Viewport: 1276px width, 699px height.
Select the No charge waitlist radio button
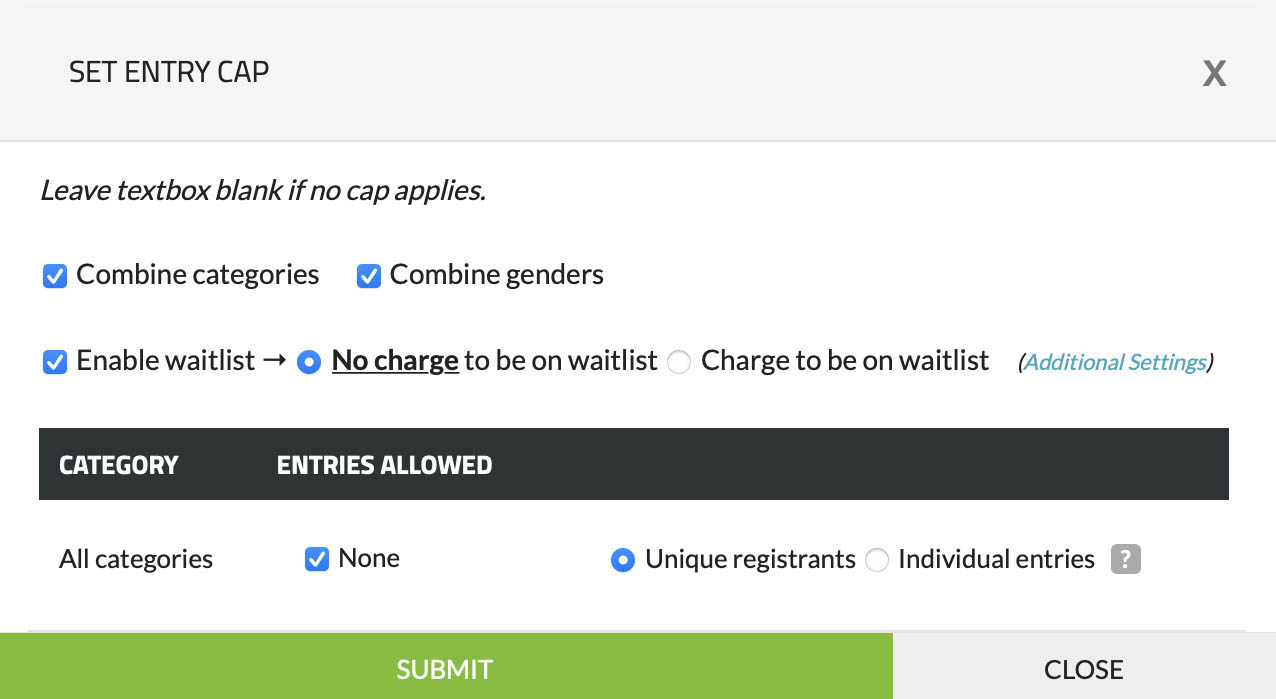[310, 362]
